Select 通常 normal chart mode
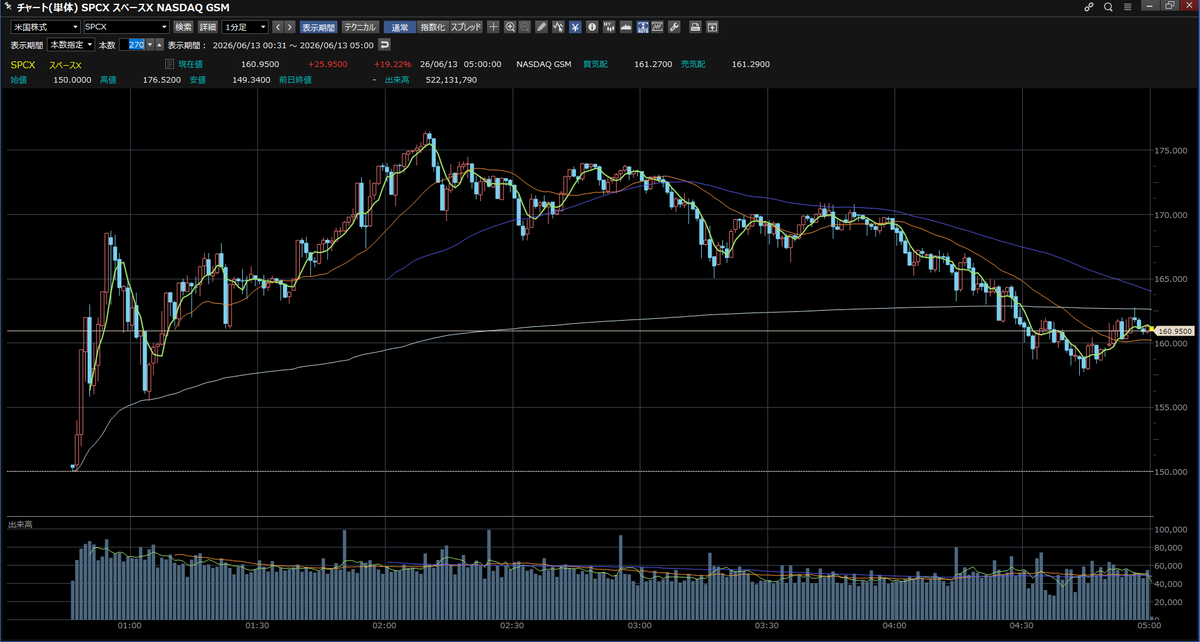Viewport: 1200px width, 642px height. pyautogui.click(x=399, y=27)
